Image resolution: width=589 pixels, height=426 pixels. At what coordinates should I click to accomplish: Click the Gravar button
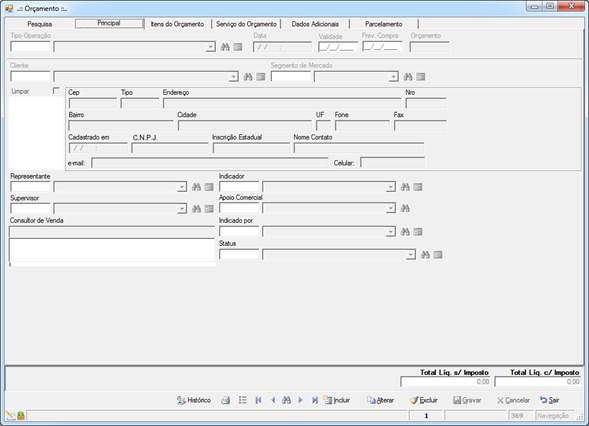[467, 400]
